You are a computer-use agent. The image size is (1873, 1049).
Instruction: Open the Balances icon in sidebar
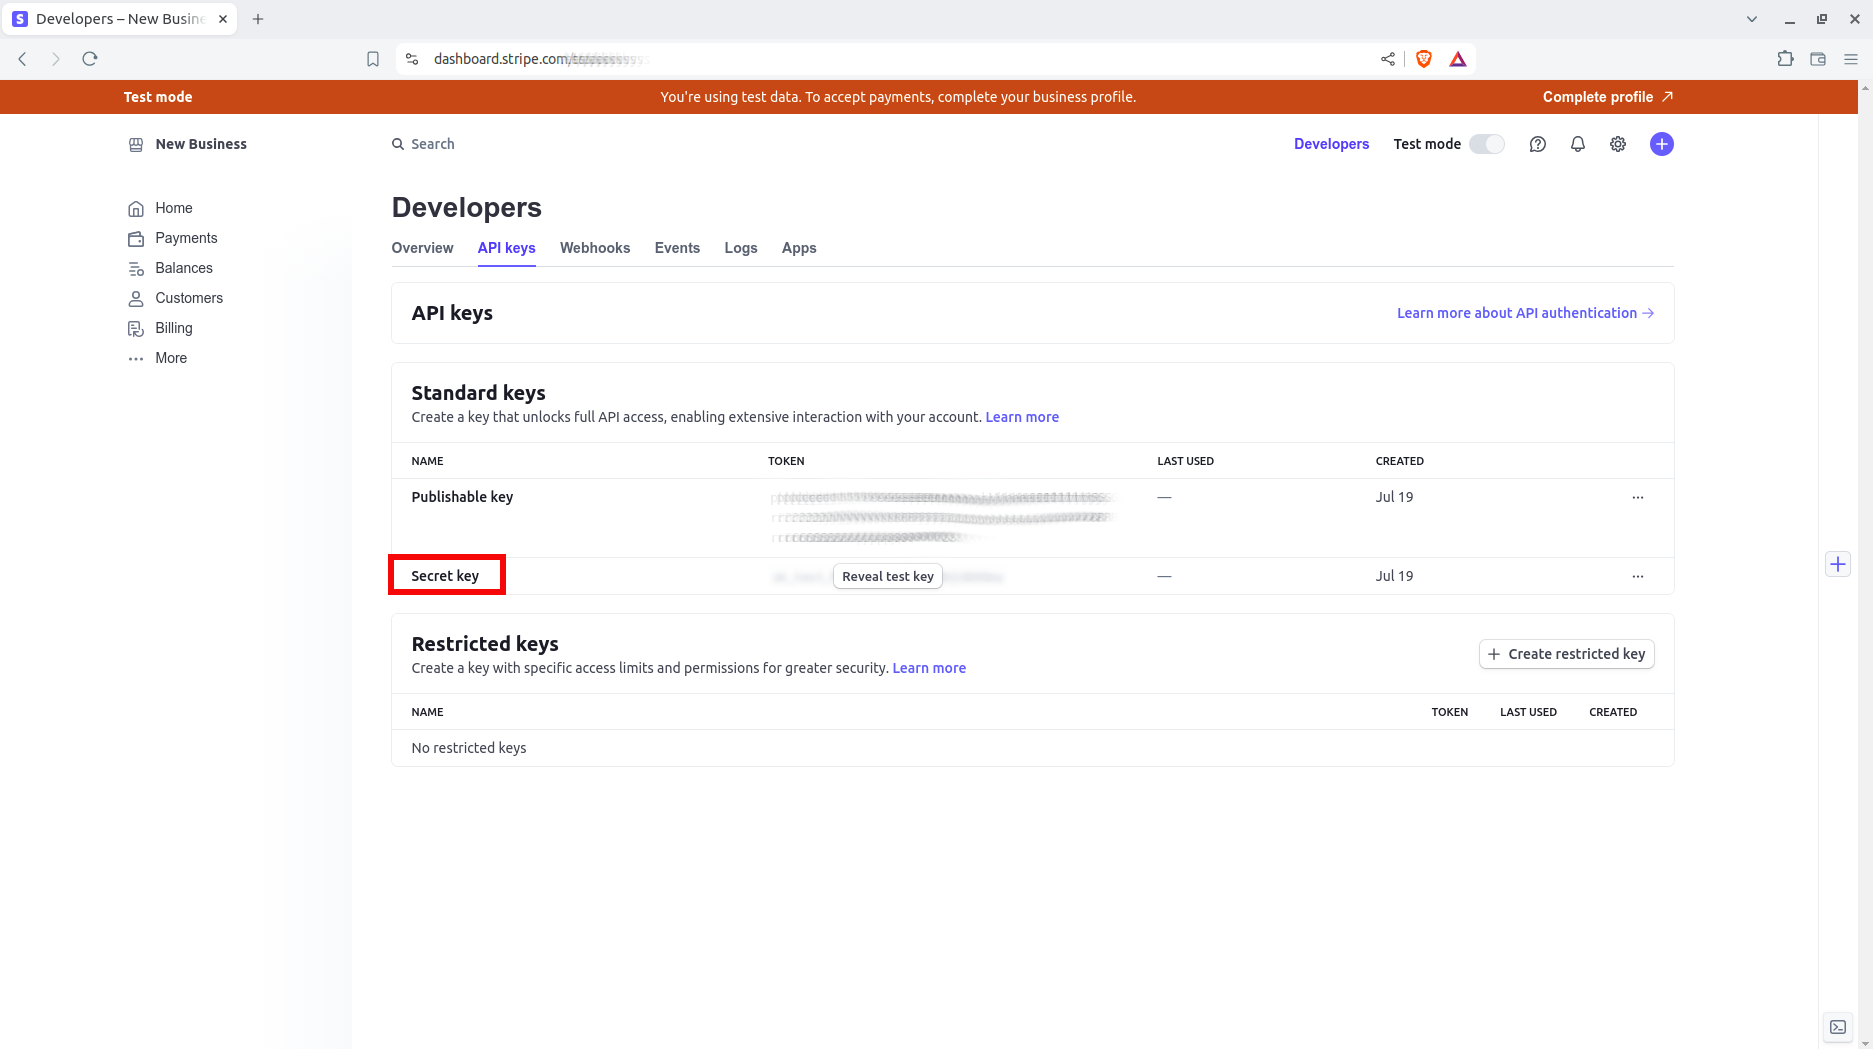point(136,268)
